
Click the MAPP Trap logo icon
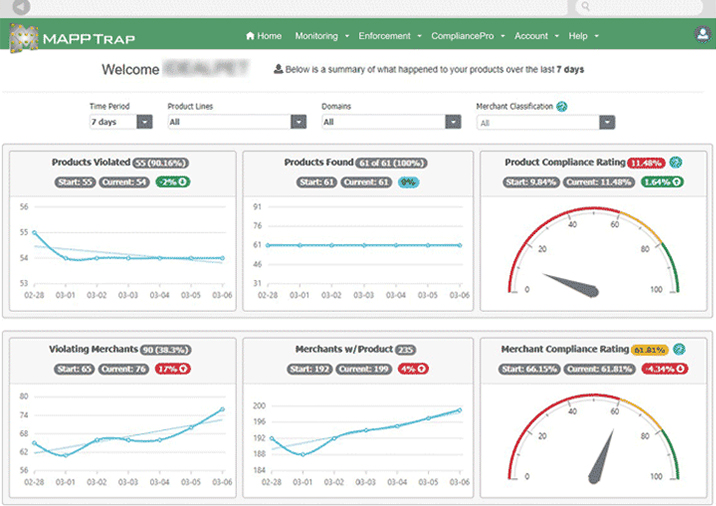(24, 37)
